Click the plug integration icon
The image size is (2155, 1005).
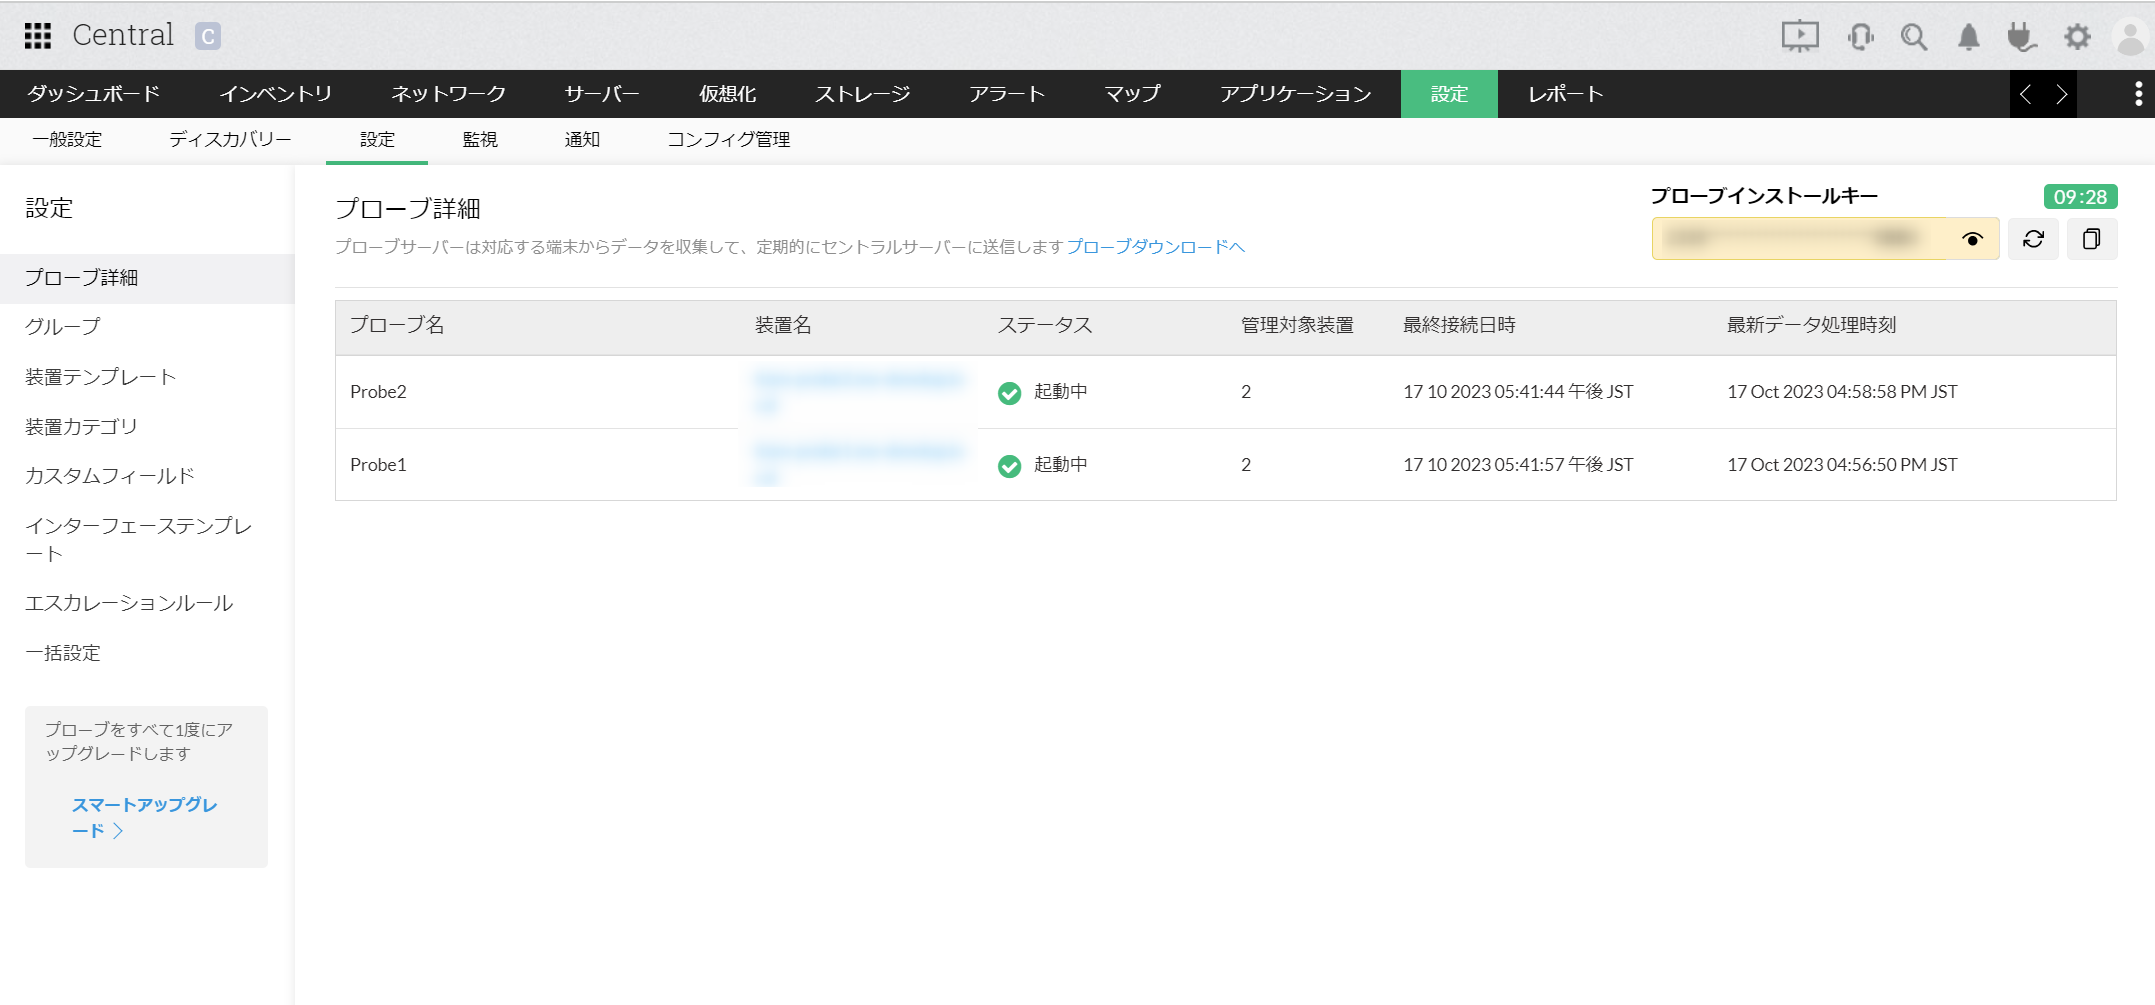(x=2021, y=37)
